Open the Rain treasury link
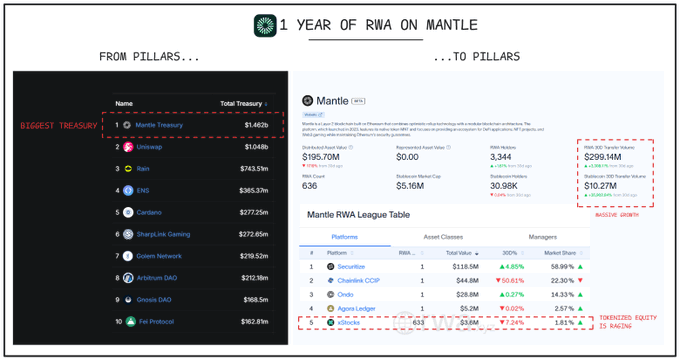This screenshot has width=680, height=360. coord(143,169)
